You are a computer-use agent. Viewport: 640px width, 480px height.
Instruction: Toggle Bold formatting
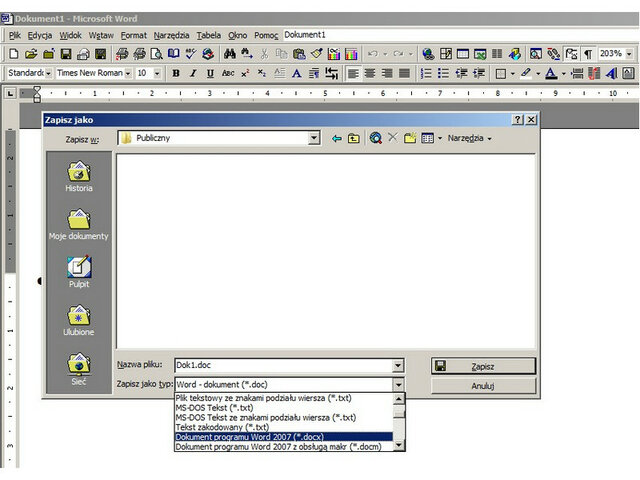pyautogui.click(x=176, y=73)
